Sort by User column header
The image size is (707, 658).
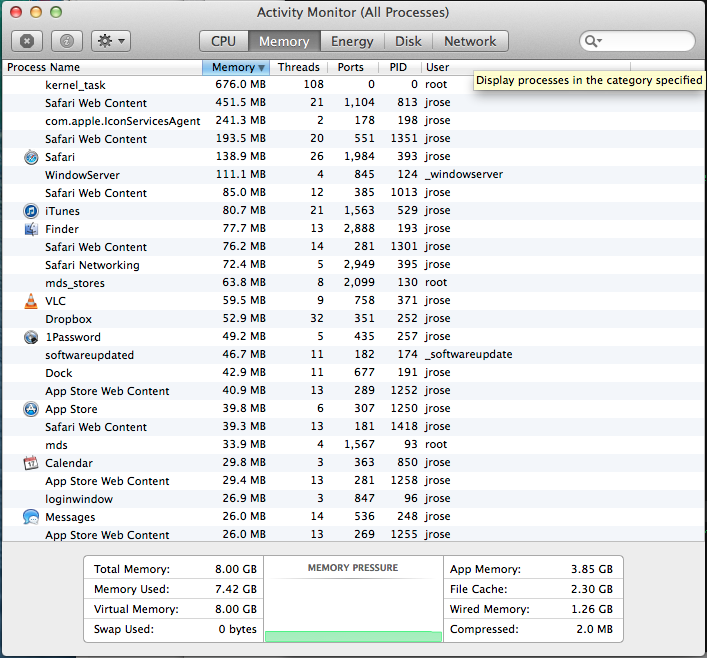[526, 67]
